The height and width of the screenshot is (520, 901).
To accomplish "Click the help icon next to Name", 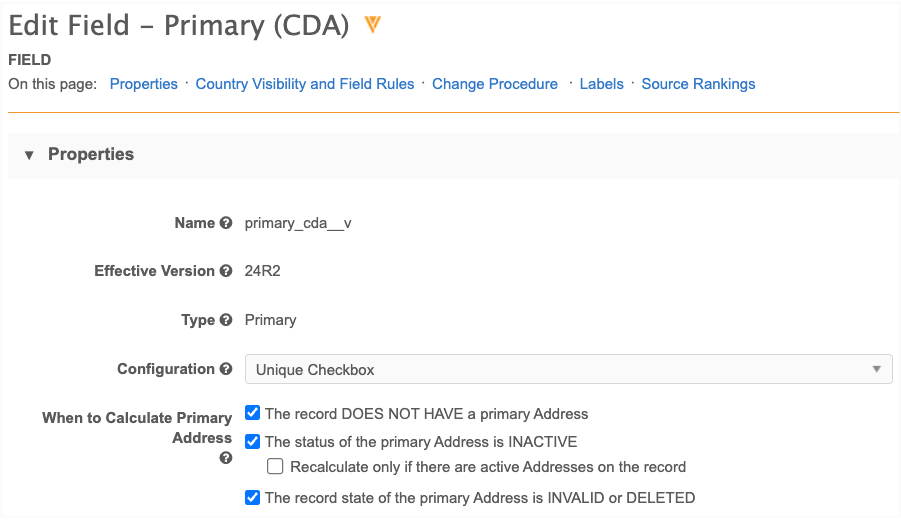I will (x=226, y=223).
